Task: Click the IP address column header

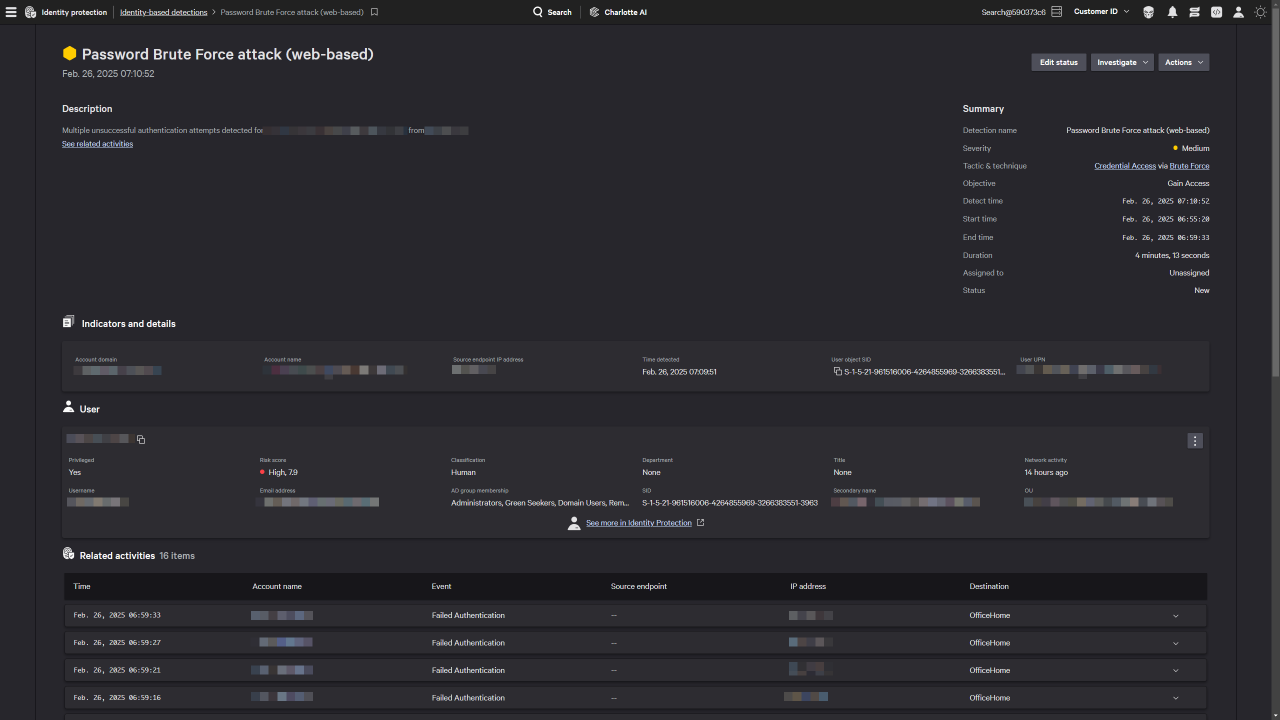Action: [808, 586]
